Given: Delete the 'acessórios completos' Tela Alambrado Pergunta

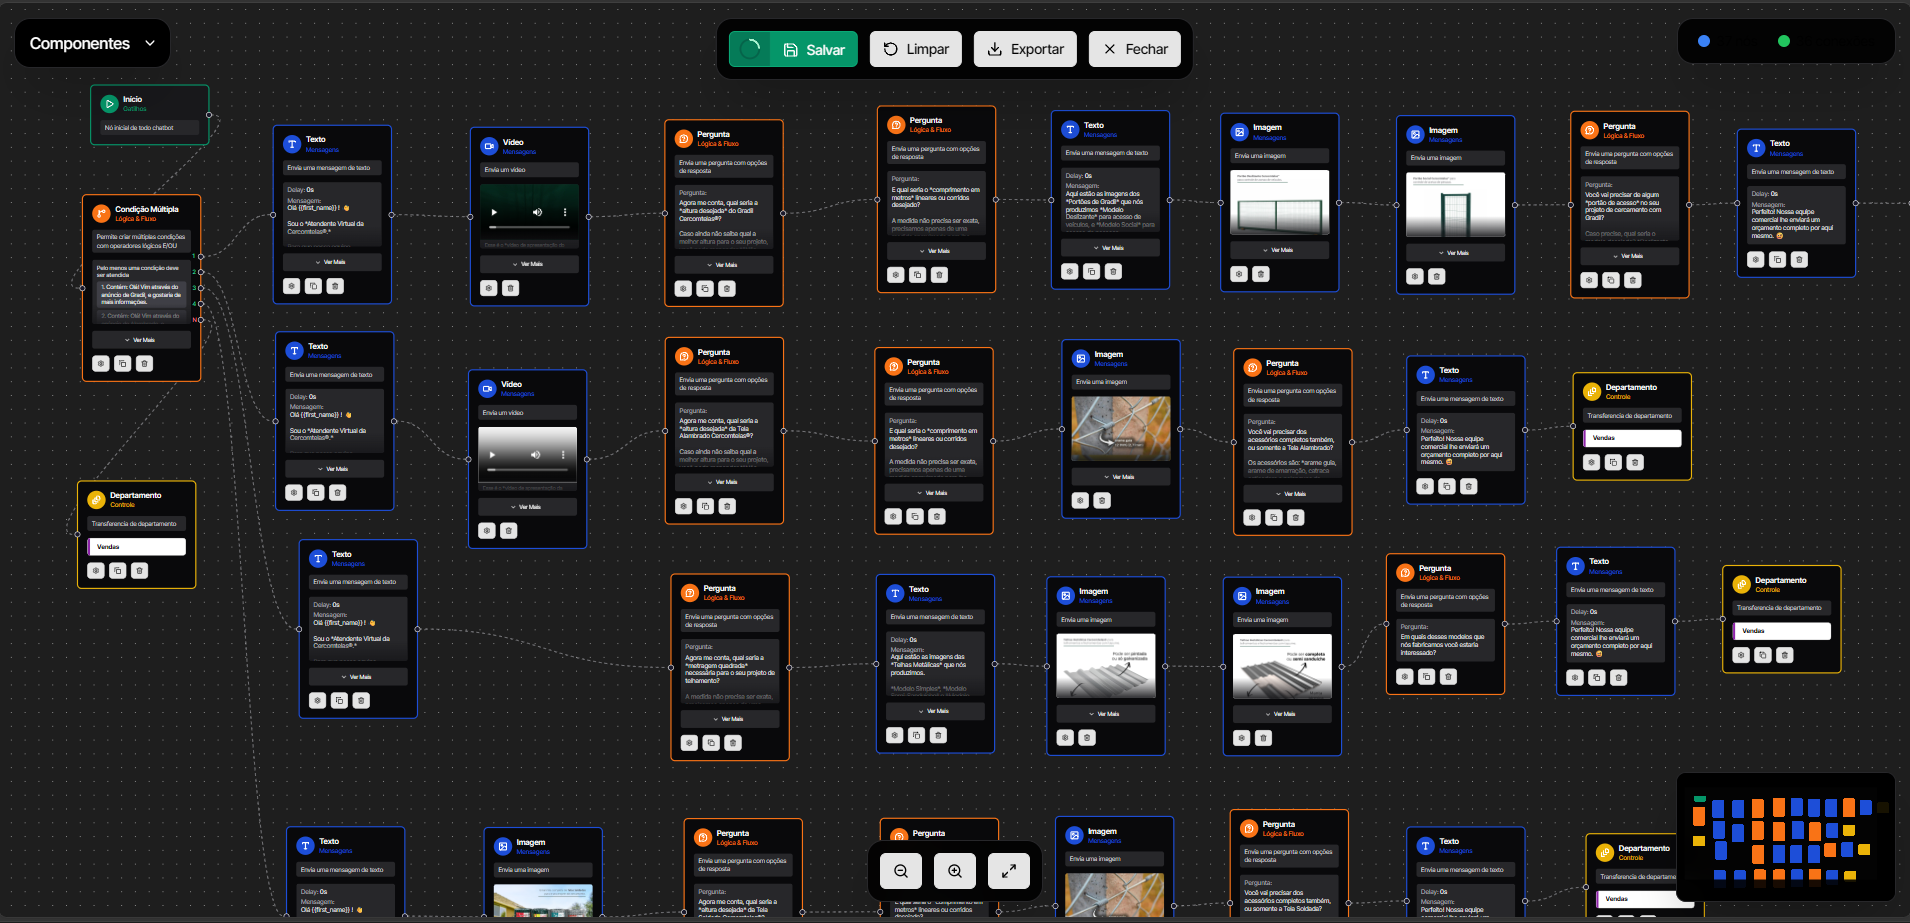Looking at the screenshot, I should [x=1296, y=518].
